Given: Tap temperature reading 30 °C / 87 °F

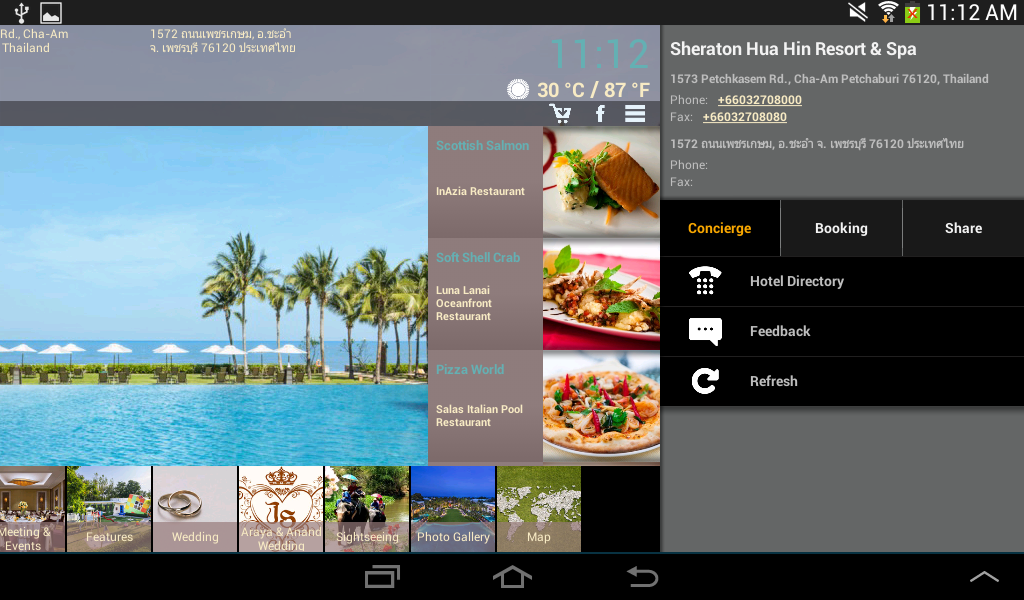Looking at the screenshot, I should coord(593,89).
